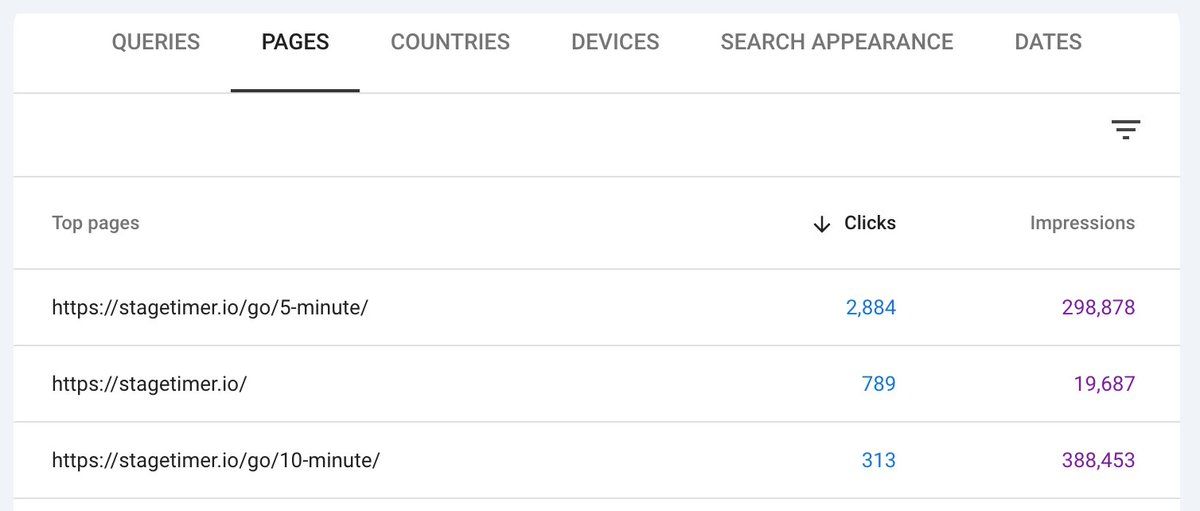Click the 313 clicks value
This screenshot has height=511, width=1200.
pos(878,460)
